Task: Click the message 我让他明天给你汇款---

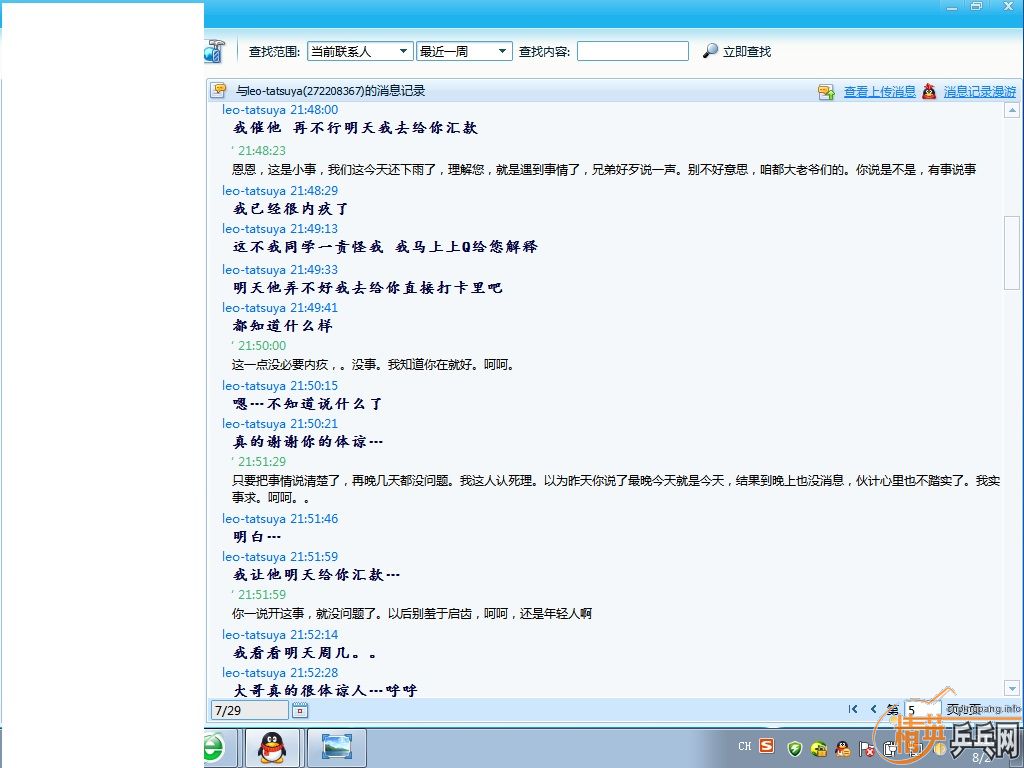Action: point(316,575)
